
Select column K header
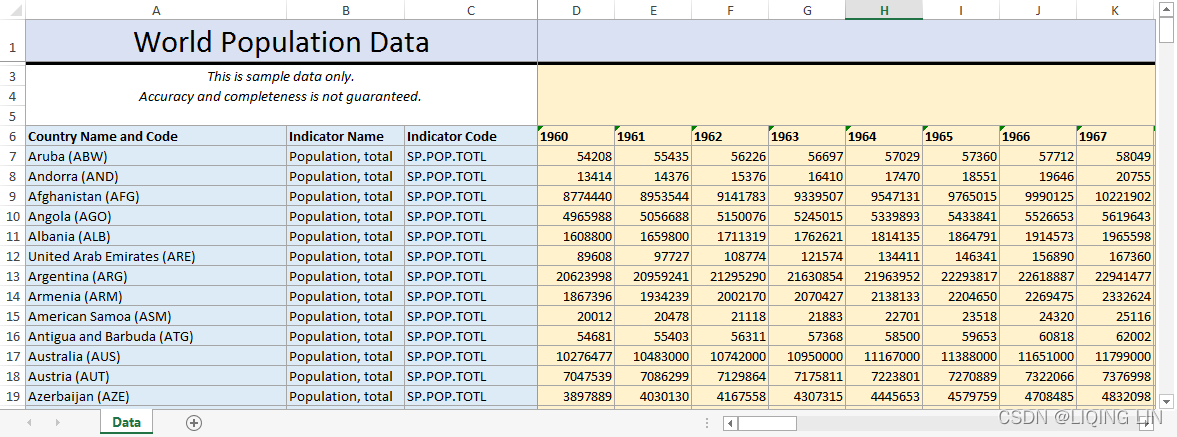point(1115,10)
